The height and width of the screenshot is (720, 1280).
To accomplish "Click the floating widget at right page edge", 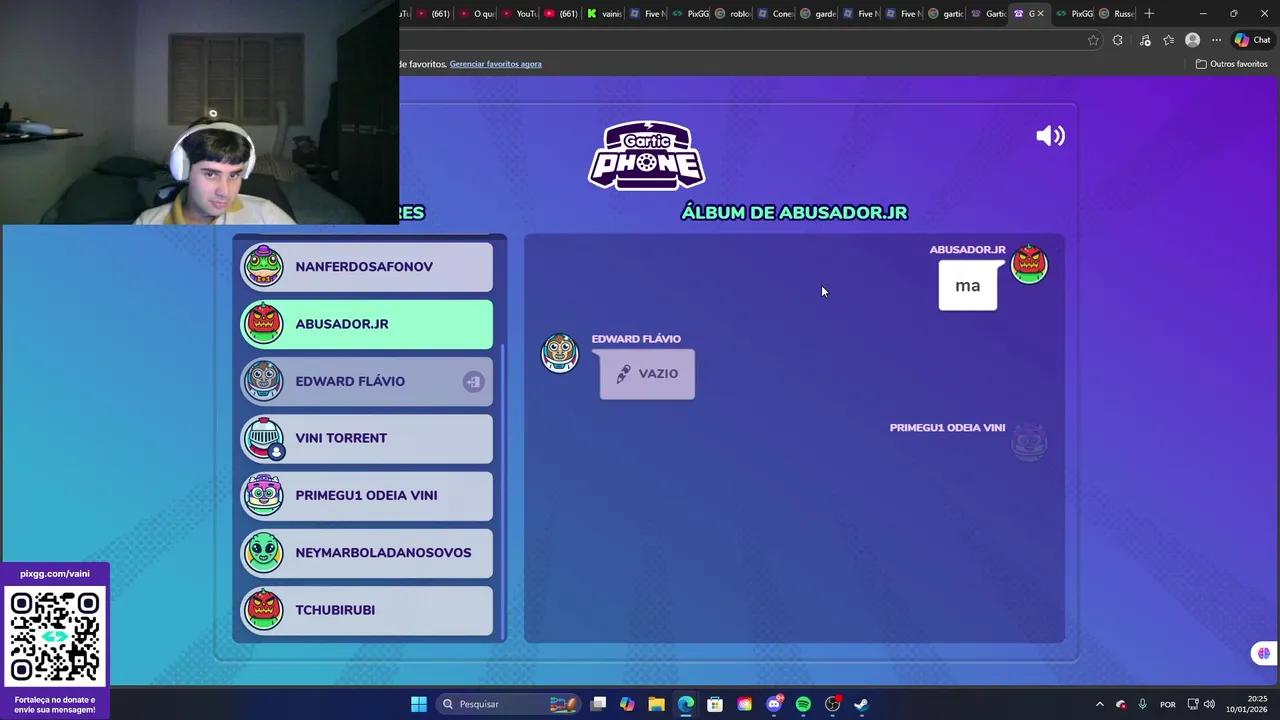I will (1263, 653).
